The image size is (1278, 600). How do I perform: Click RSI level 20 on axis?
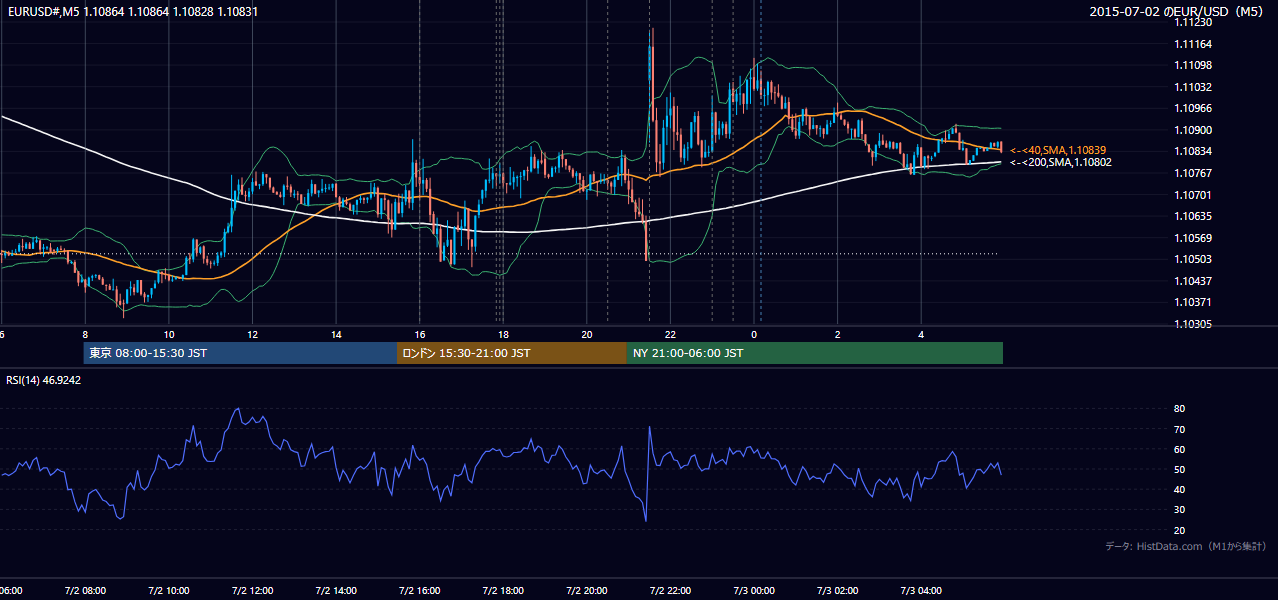click(1180, 530)
